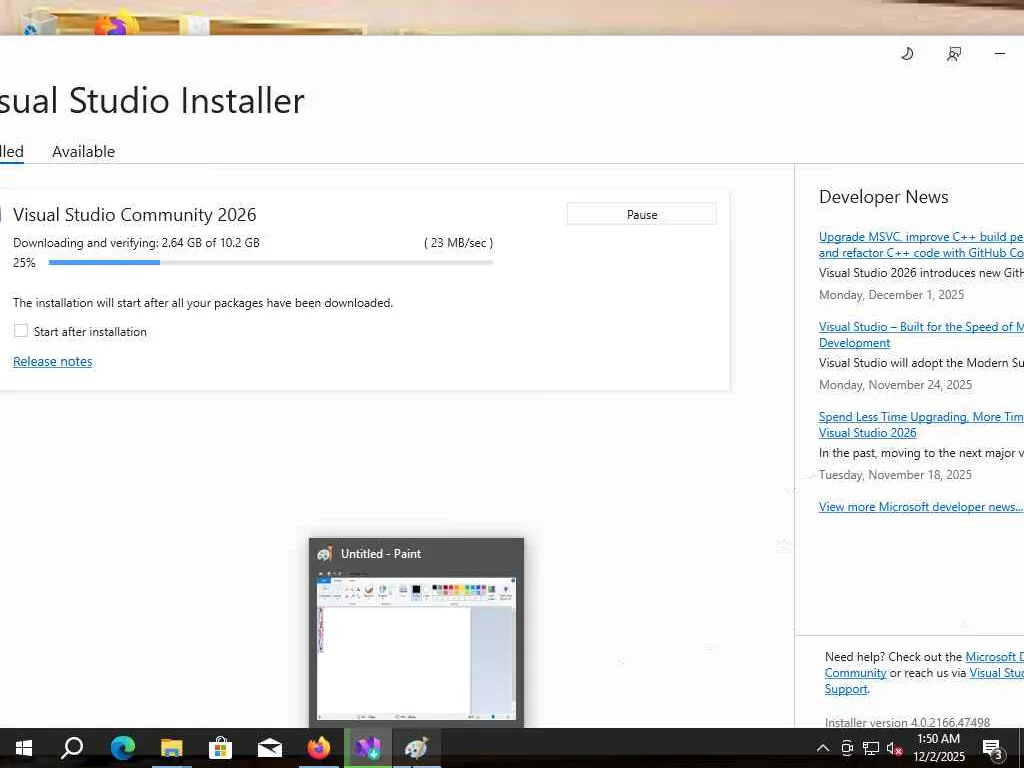This screenshot has width=1024, height=768.
Task: Click the Developer News heading
Action: pyautogui.click(x=884, y=197)
